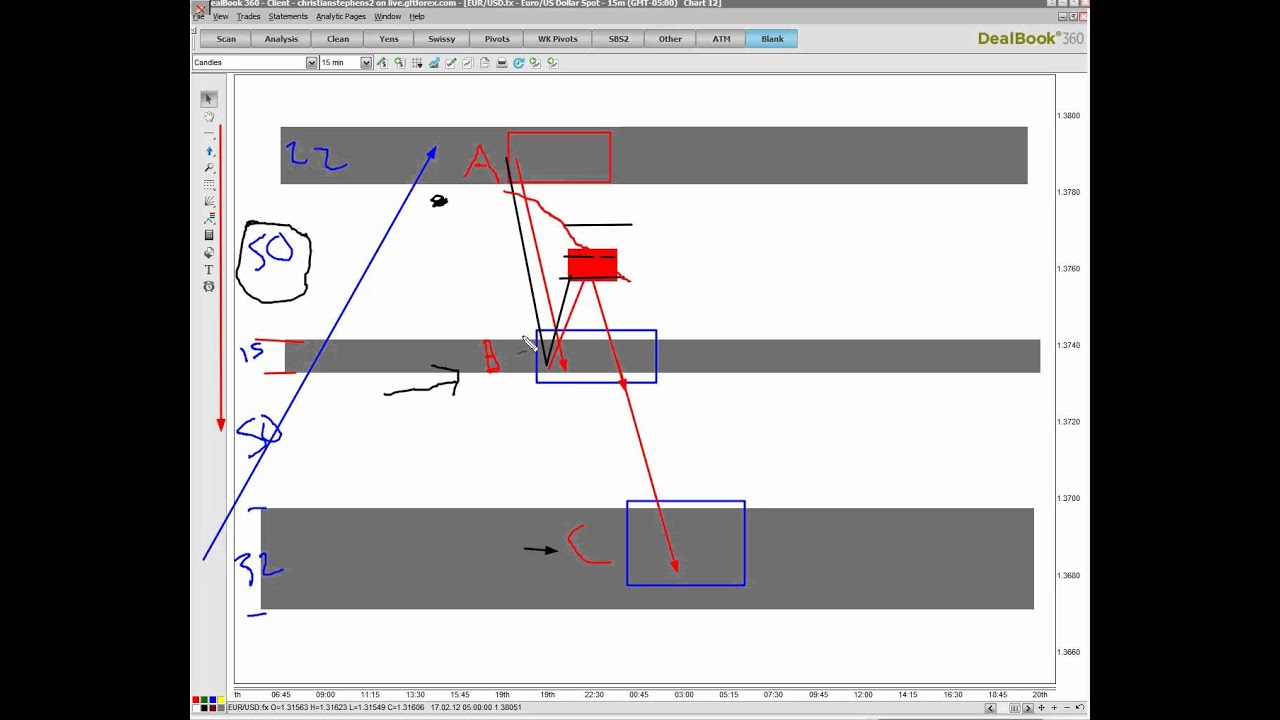The width and height of the screenshot is (1280, 720).
Task: Pick the green color swatch
Action: (x=204, y=699)
